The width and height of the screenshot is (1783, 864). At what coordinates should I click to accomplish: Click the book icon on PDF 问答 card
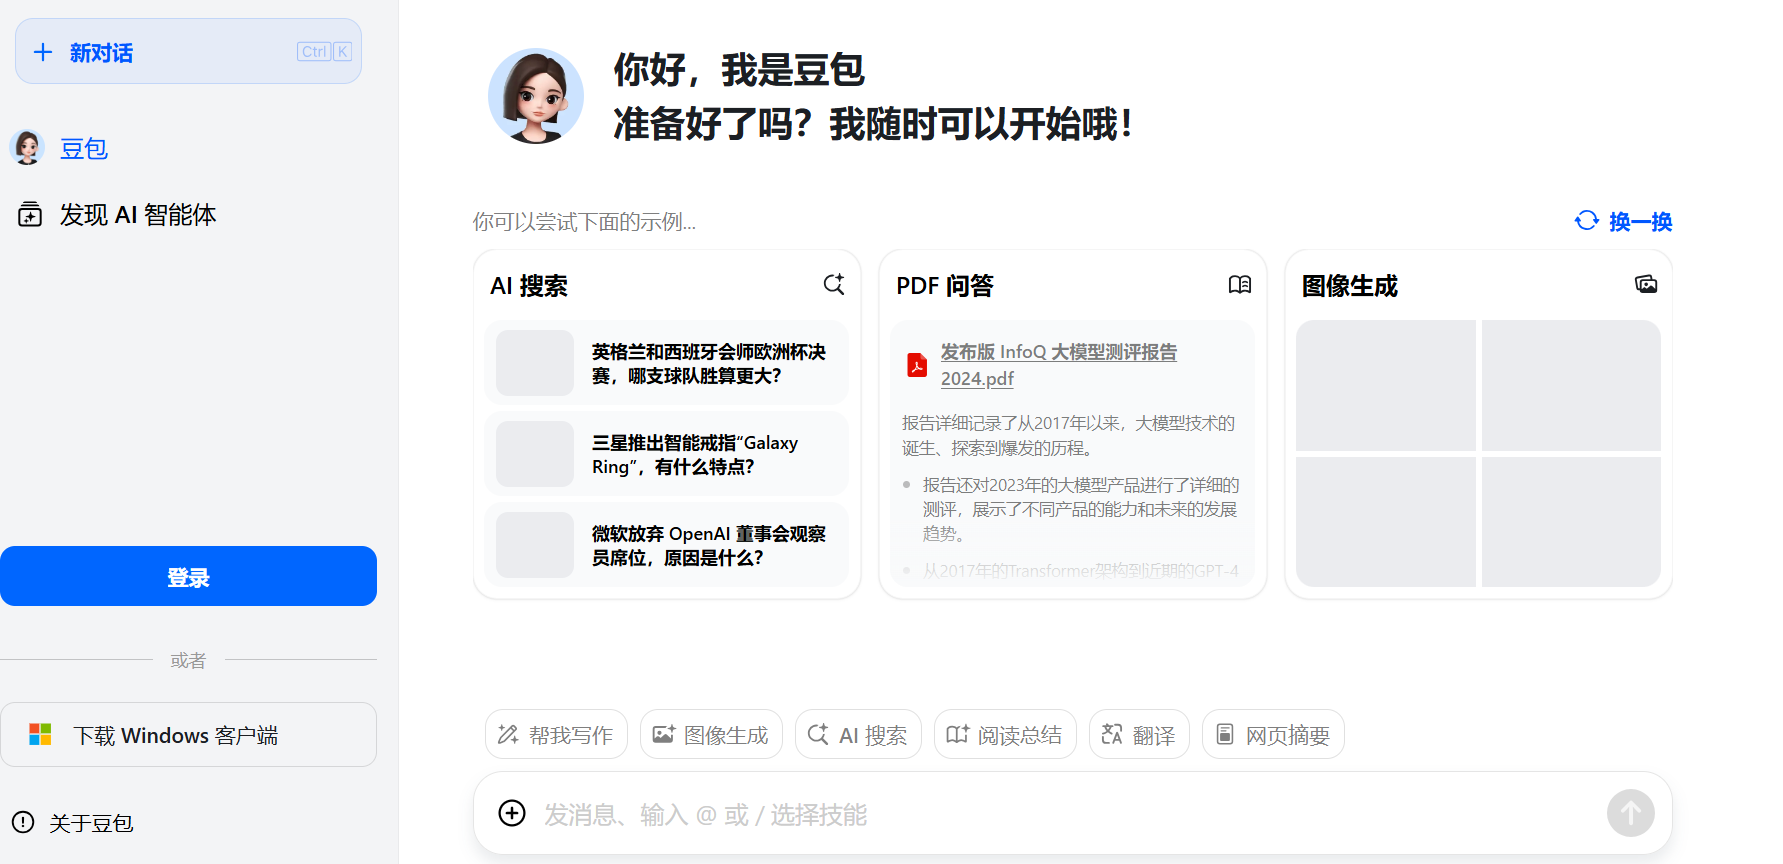point(1240,285)
